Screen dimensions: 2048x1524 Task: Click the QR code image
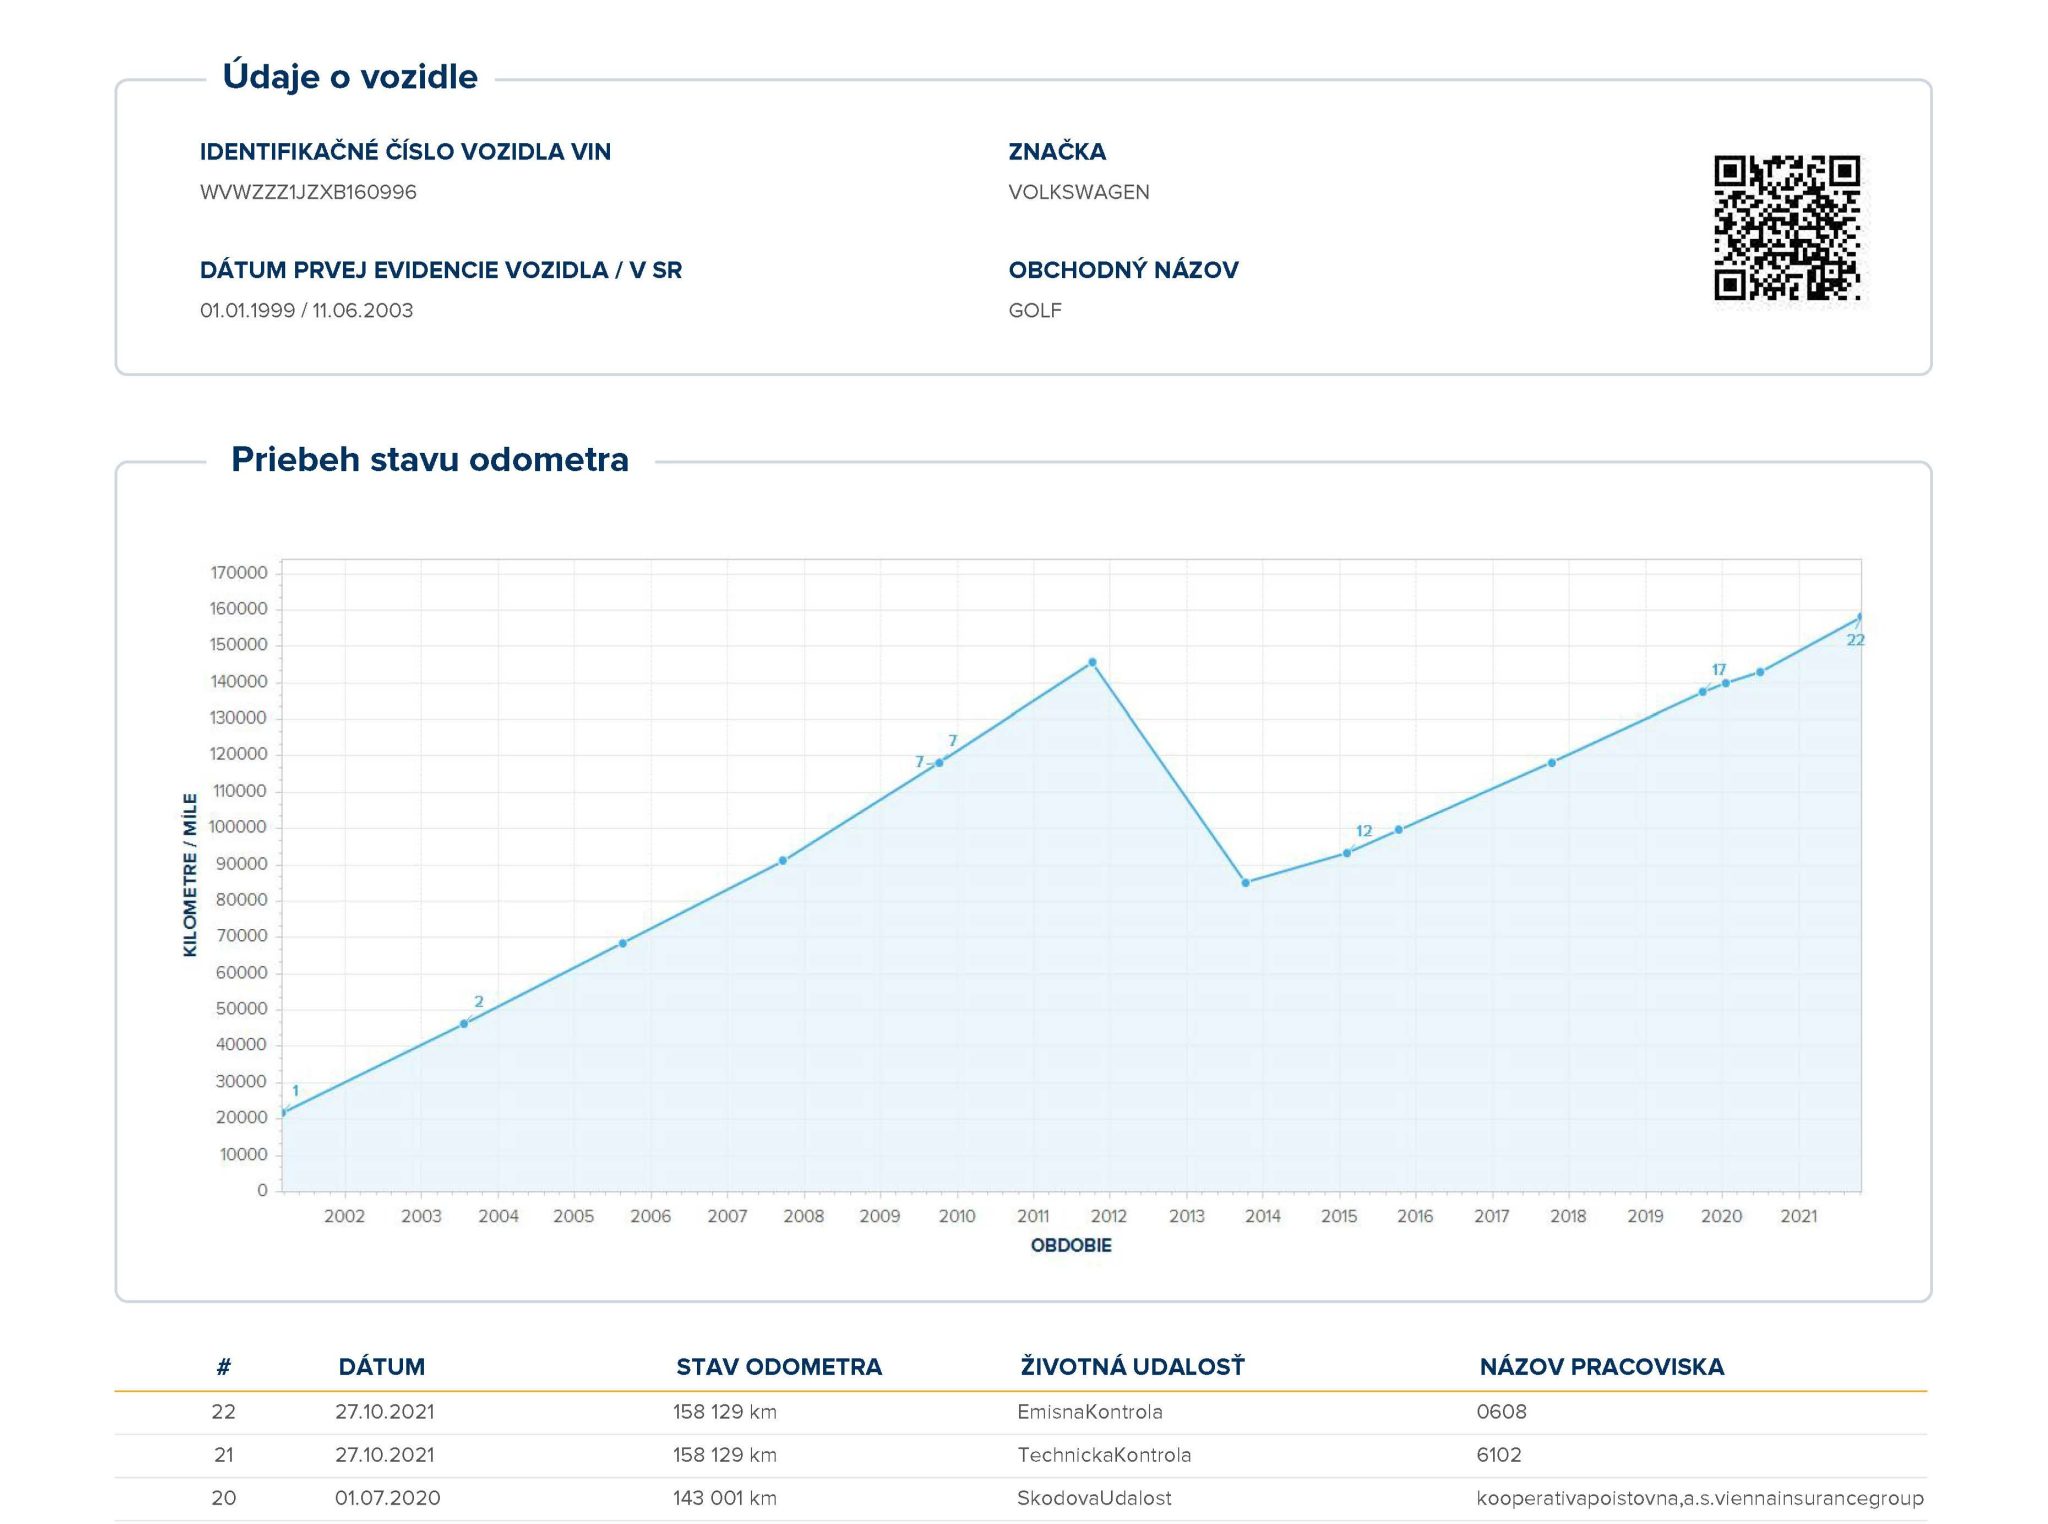pos(1786,228)
